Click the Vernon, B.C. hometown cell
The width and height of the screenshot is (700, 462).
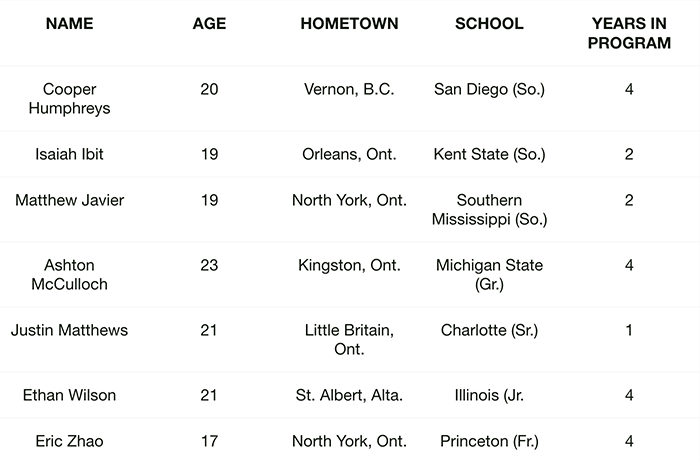tap(349, 90)
